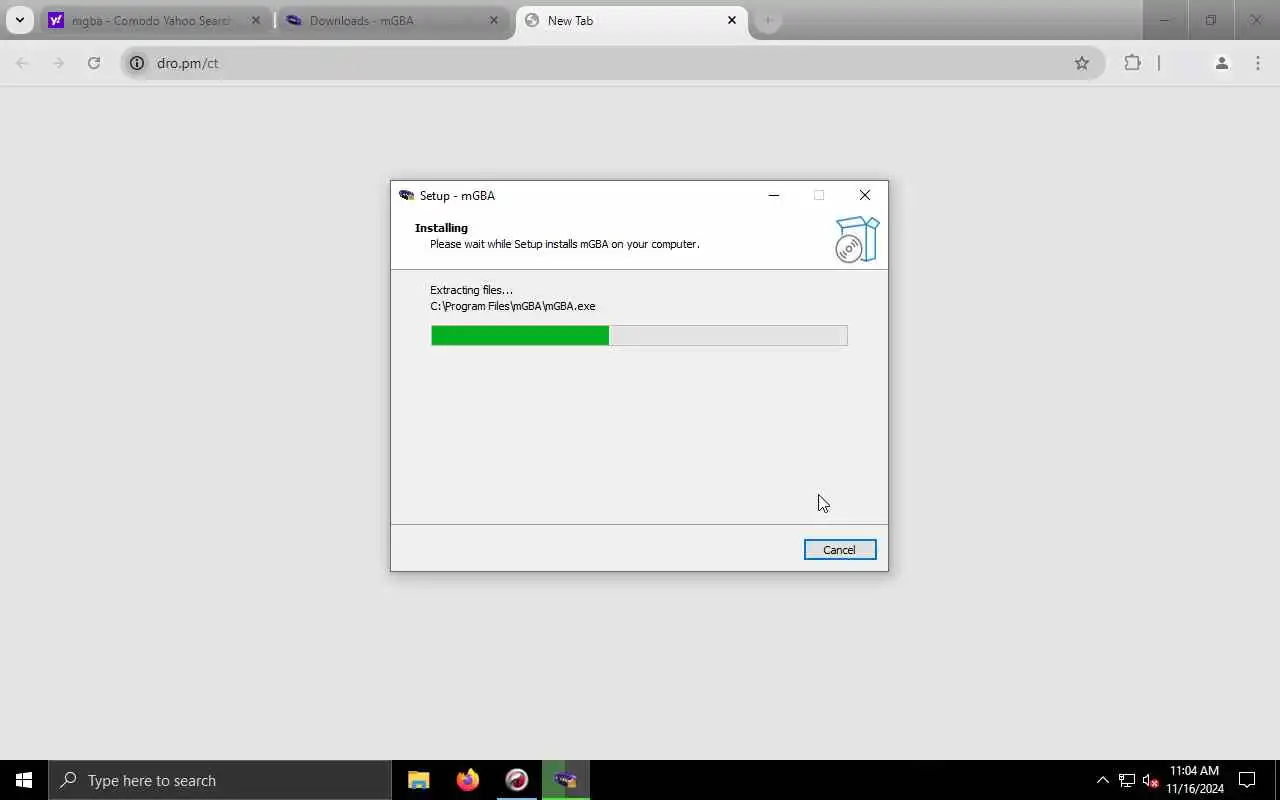This screenshot has width=1280, height=800.
Task: Minimize the browser window
Action: [1165, 20]
